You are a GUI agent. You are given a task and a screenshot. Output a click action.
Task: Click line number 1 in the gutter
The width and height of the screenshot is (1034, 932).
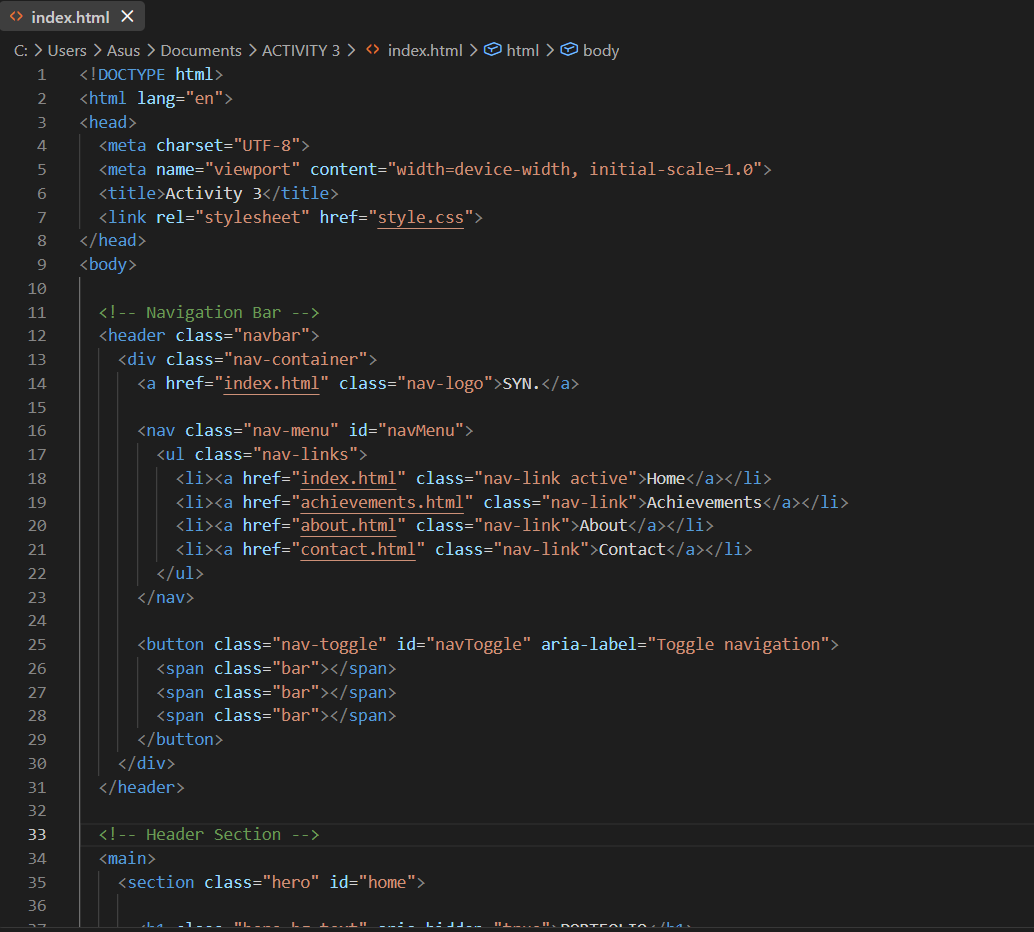(x=42, y=75)
